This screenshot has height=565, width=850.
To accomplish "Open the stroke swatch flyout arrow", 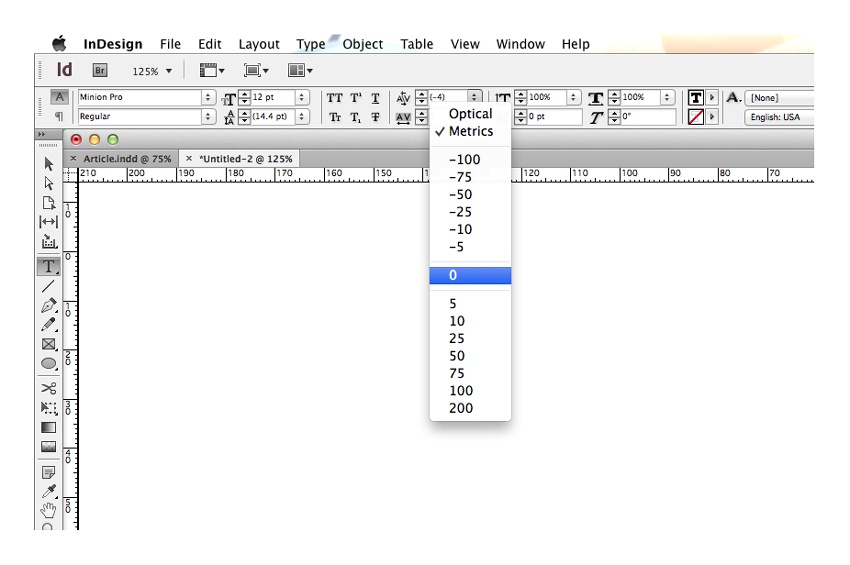I will click(x=712, y=117).
